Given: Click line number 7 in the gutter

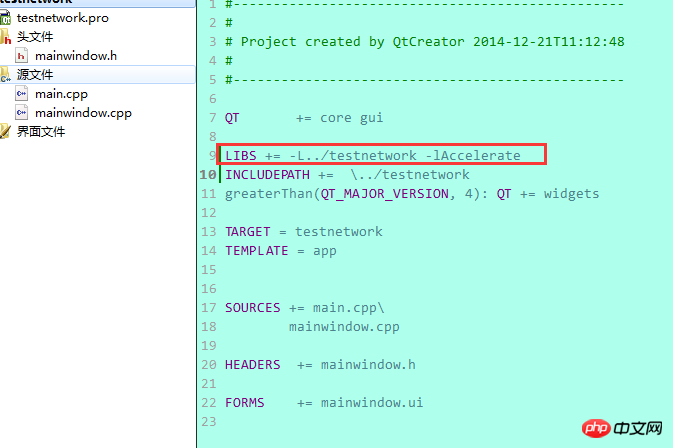Looking at the screenshot, I should (213, 118).
